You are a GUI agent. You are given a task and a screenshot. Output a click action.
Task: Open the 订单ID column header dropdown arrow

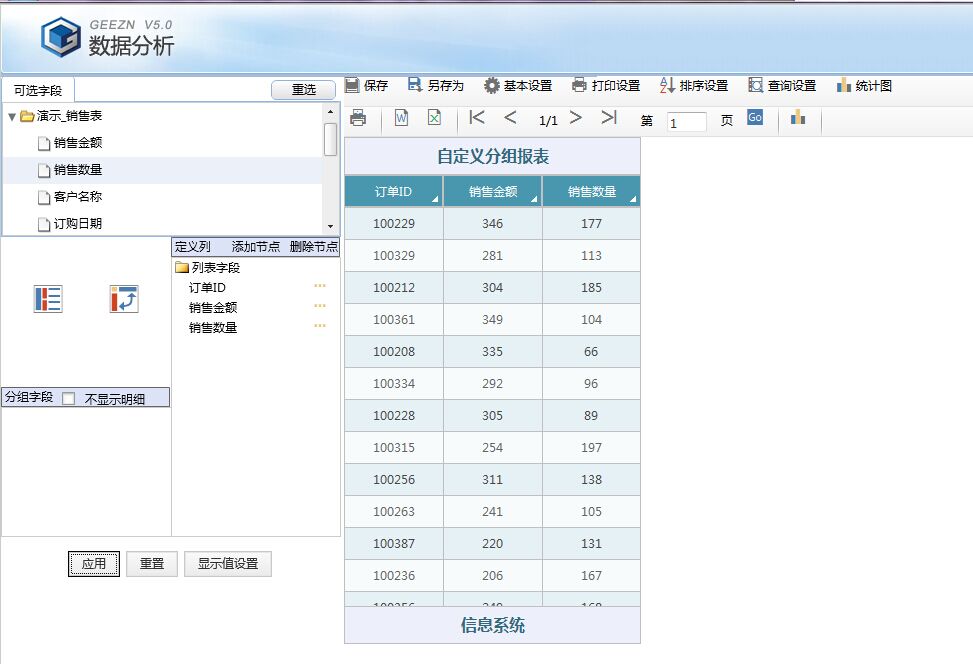coord(435,199)
